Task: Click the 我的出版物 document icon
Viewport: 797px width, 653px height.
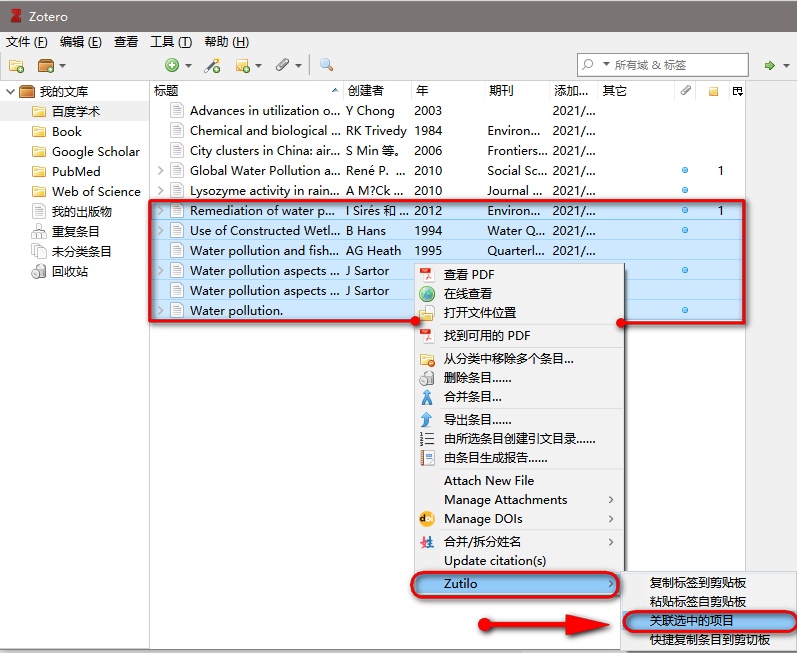Action: (x=39, y=211)
